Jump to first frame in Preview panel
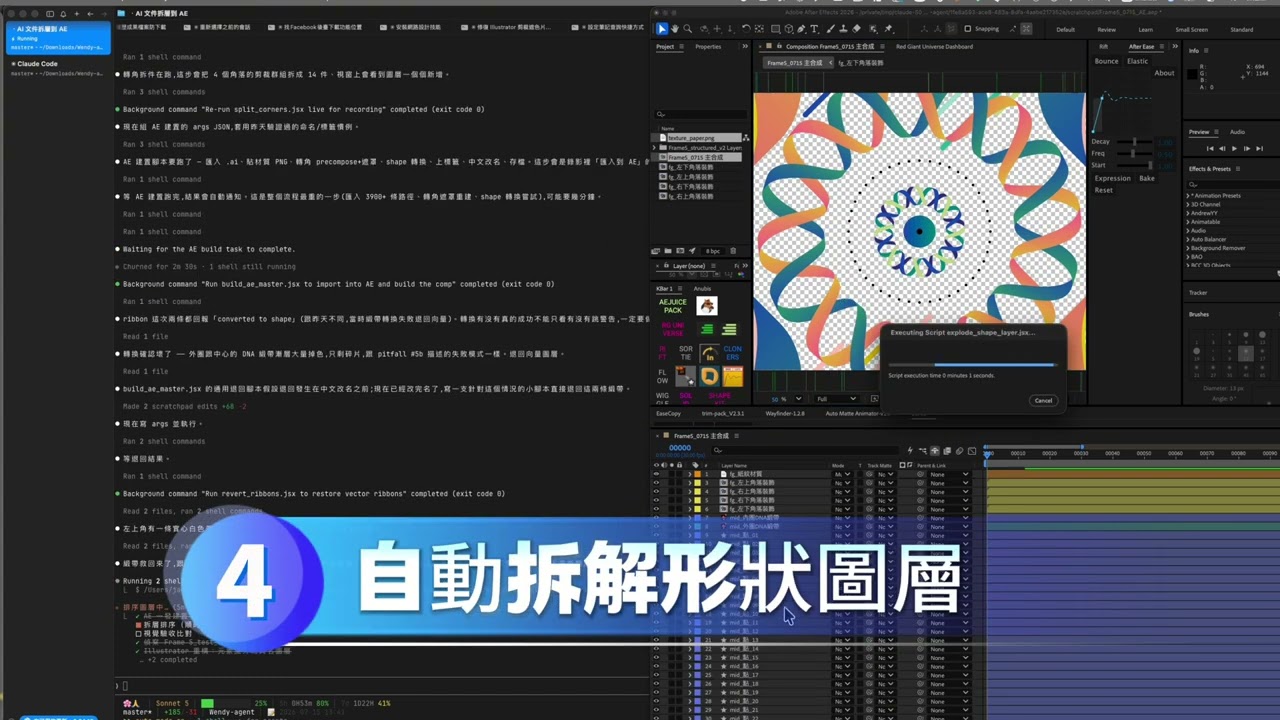The image size is (1280, 720). (1210, 148)
